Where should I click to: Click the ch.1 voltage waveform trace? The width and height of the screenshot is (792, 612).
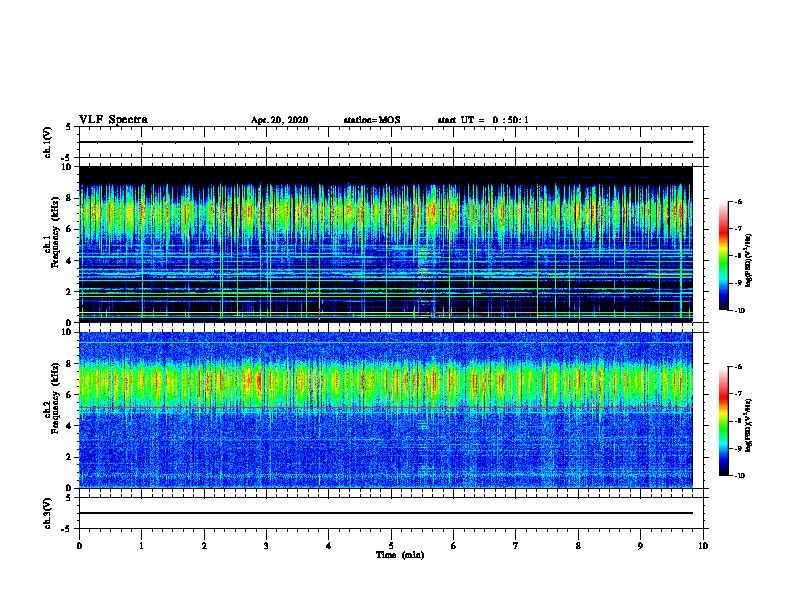(x=386, y=142)
